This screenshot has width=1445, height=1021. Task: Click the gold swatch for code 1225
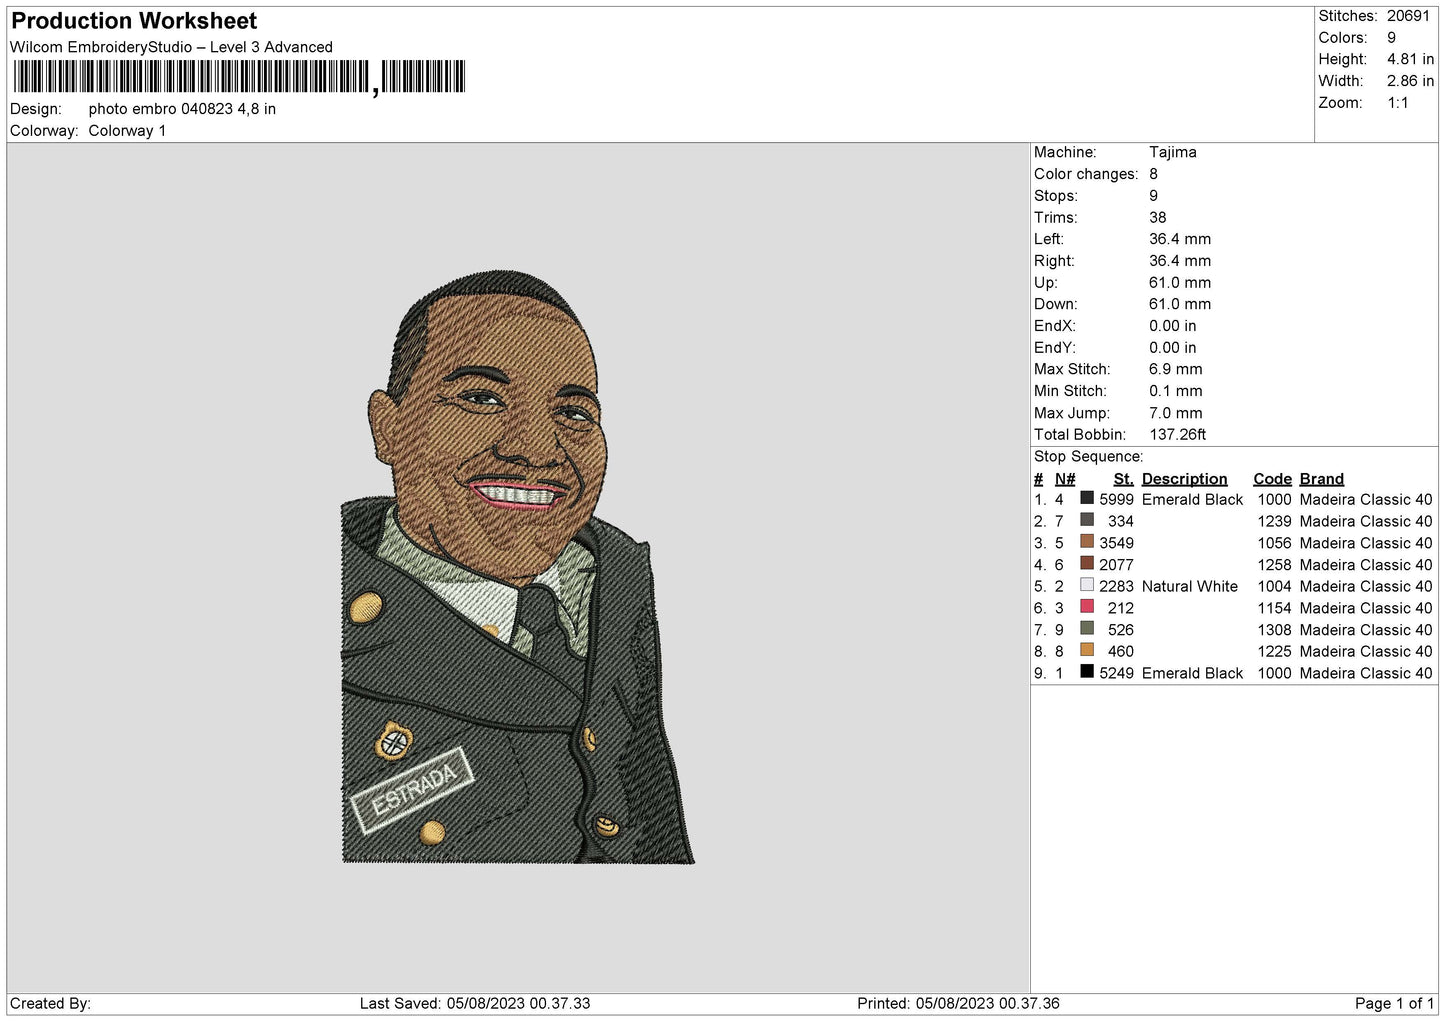point(1087,650)
